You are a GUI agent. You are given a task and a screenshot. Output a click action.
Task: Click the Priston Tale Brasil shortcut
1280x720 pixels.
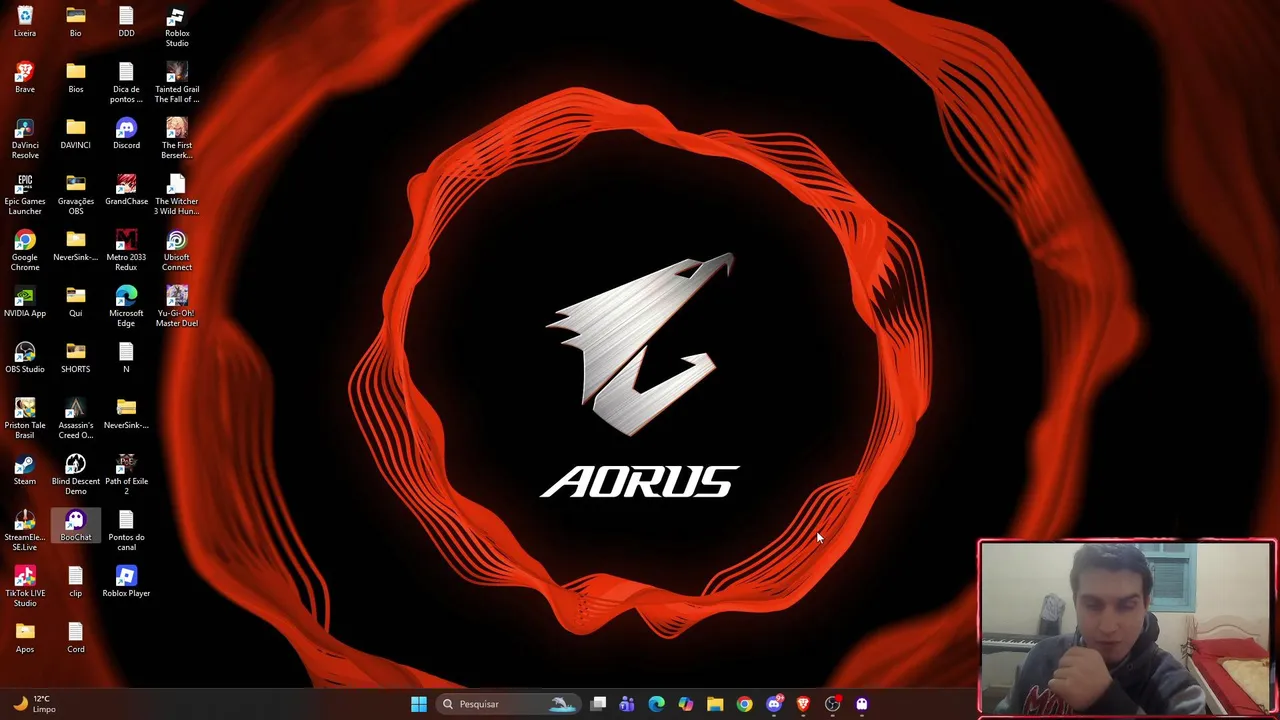coord(25,419)
